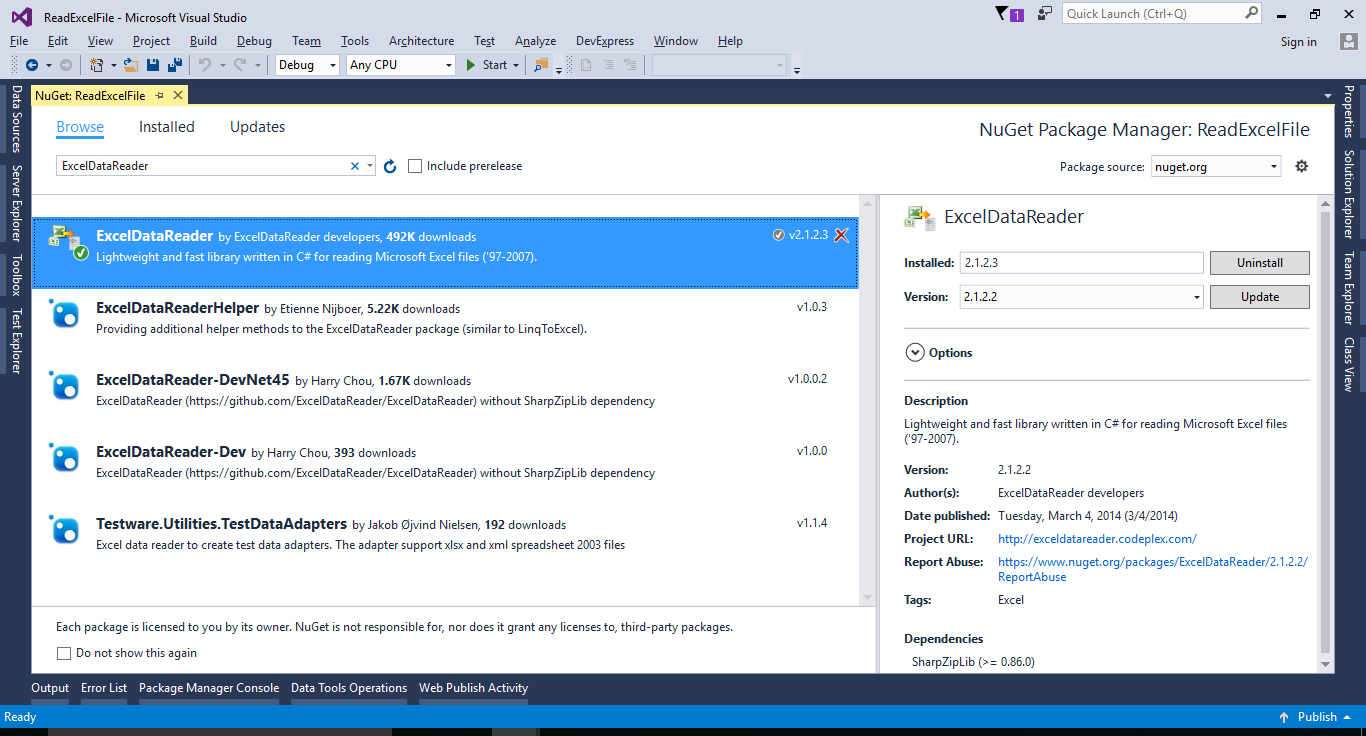Click the Uninstall button

(x=1259, y=263)
